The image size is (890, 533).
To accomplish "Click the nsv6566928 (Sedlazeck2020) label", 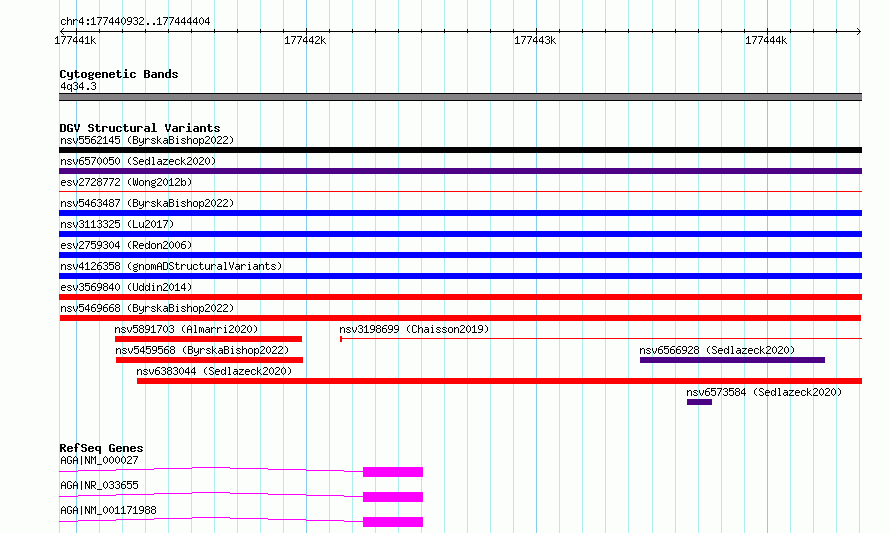I will click(717, 350).
